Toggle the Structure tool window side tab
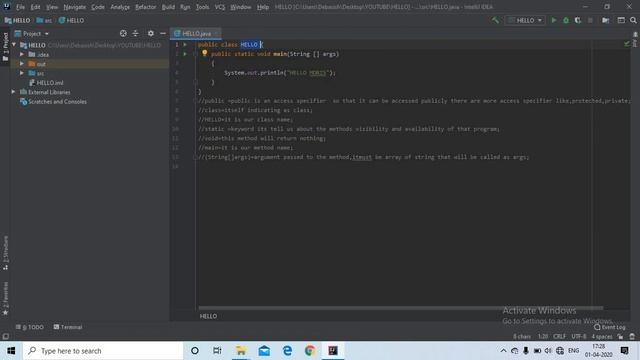This screenshot has height=360, width=640. (5, 253)
